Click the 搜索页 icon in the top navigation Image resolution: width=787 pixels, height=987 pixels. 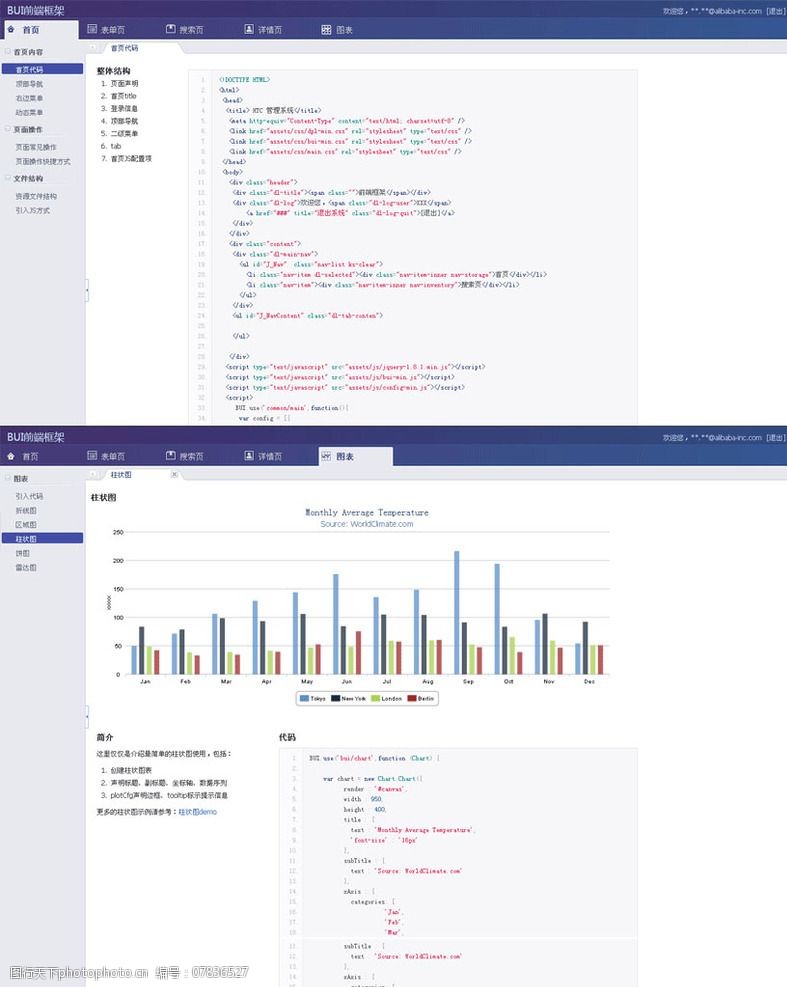[170, 30]
